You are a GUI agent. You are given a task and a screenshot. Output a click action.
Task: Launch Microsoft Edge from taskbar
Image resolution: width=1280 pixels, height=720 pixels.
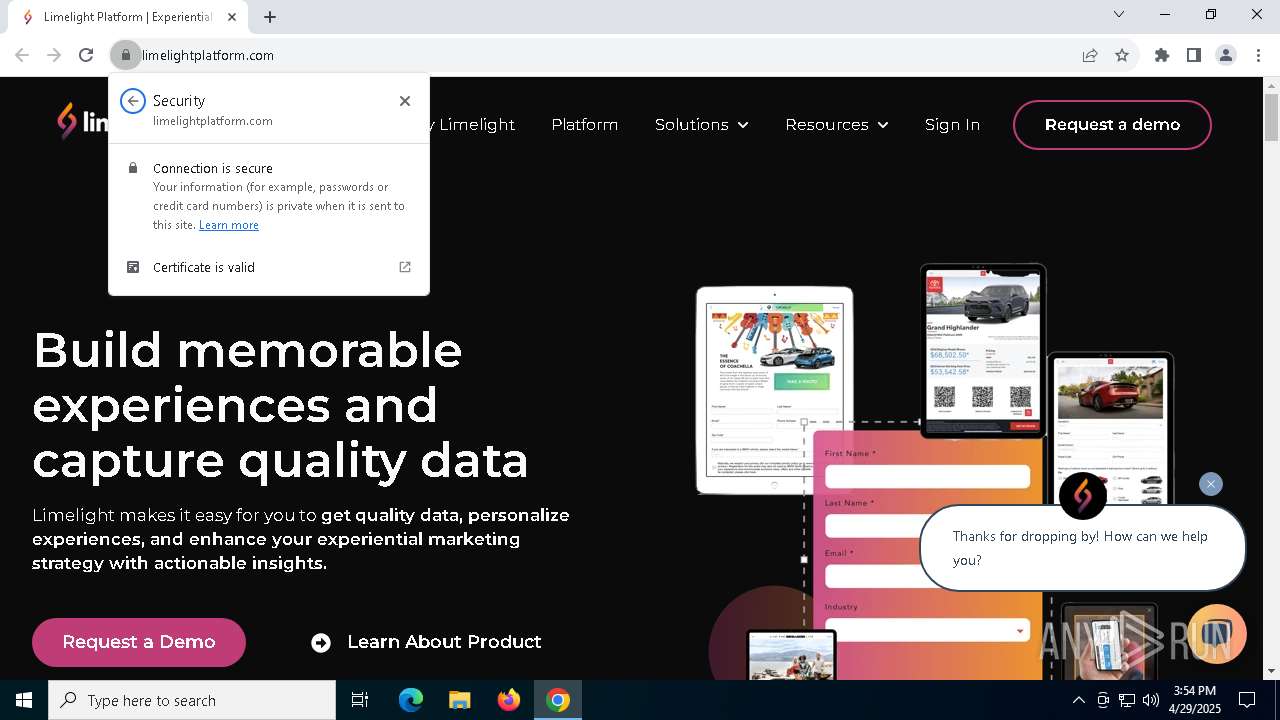(x=411, y=700)
